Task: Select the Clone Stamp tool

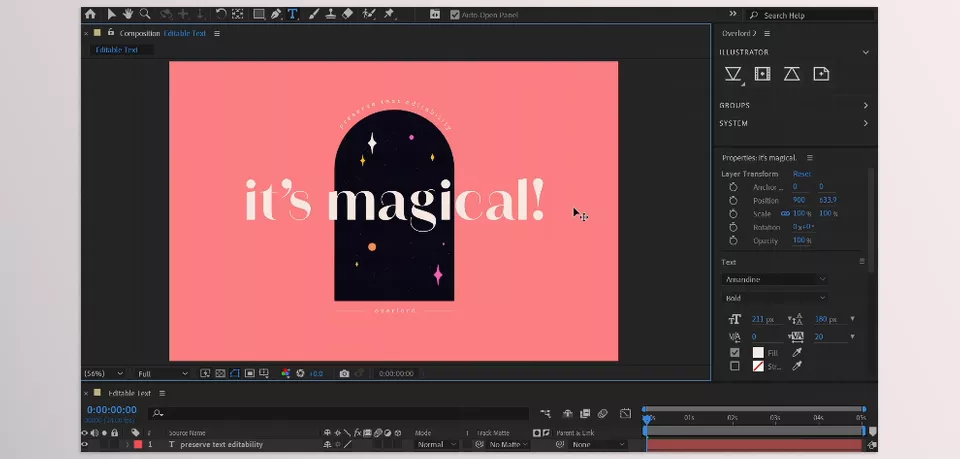Action: click(331, 13)
